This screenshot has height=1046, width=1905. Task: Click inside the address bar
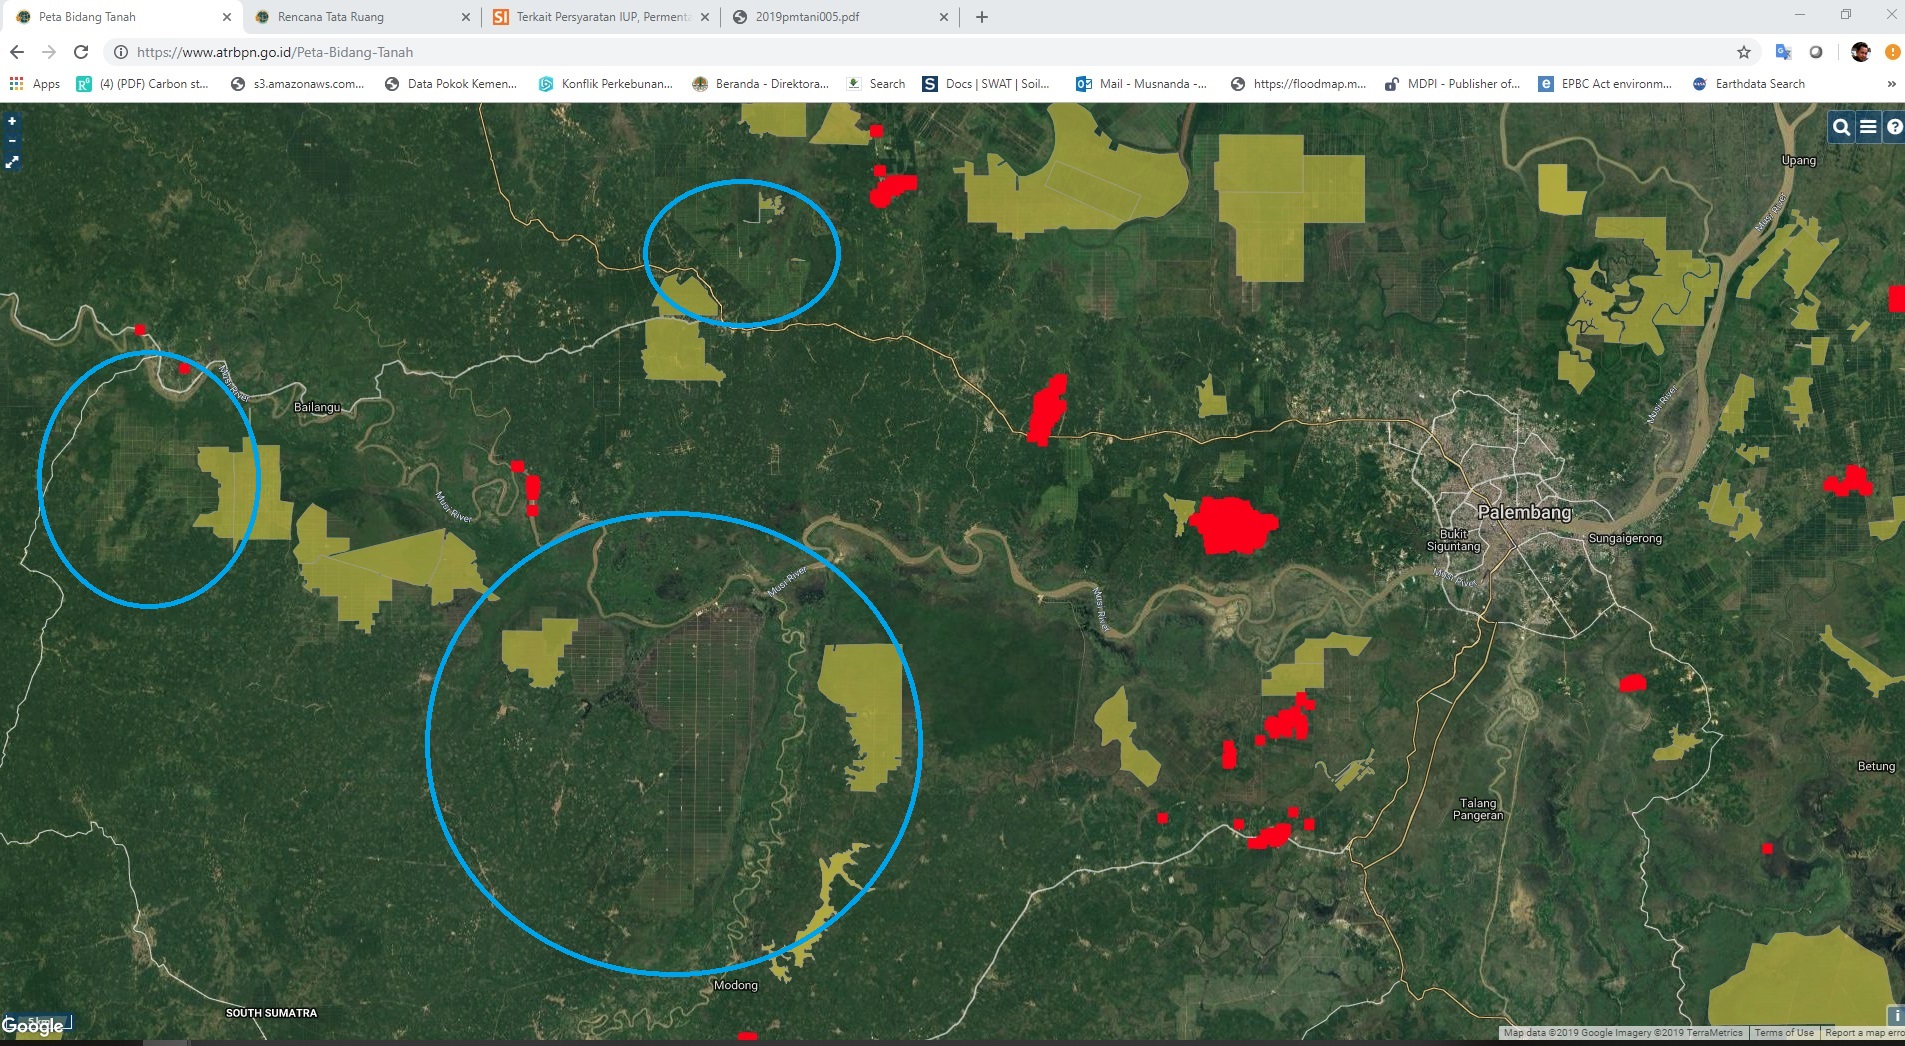pyautogui.click(x=400, y=52)
